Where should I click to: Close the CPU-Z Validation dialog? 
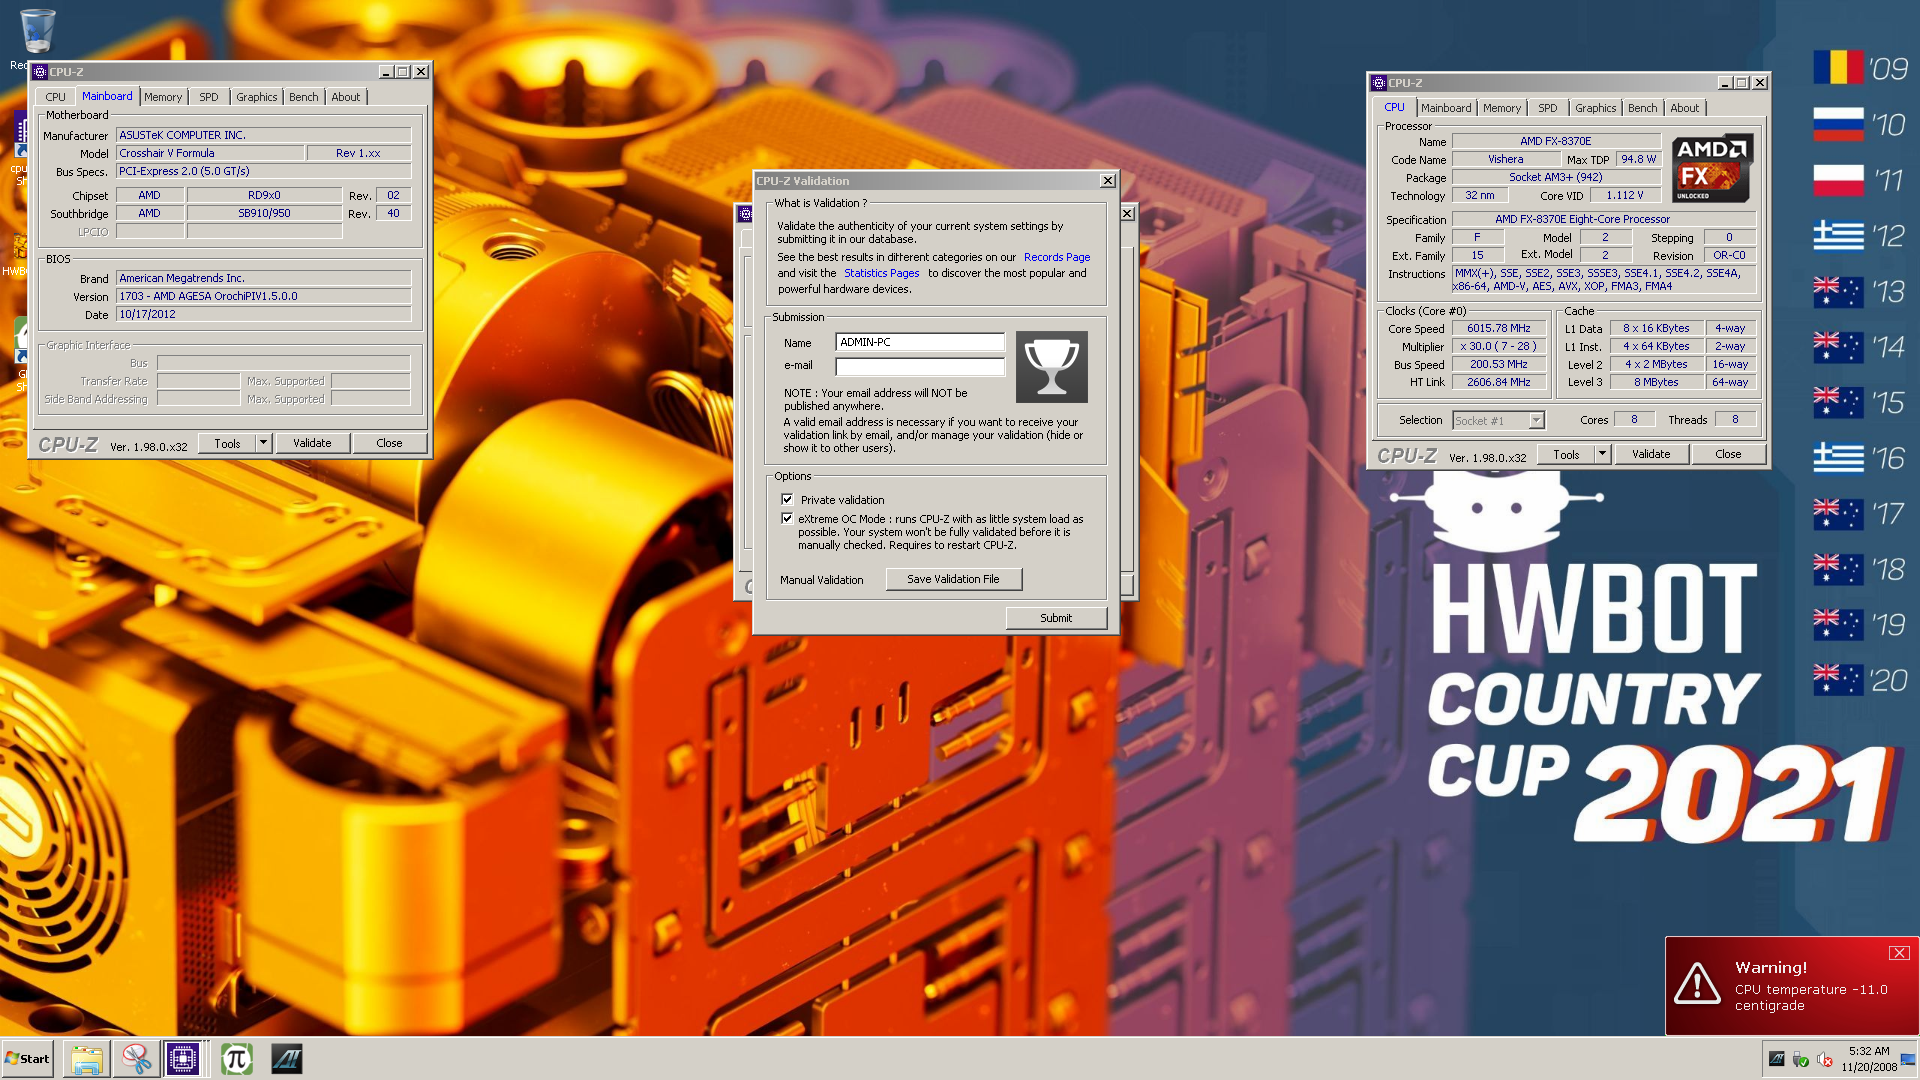[1107, 181]
